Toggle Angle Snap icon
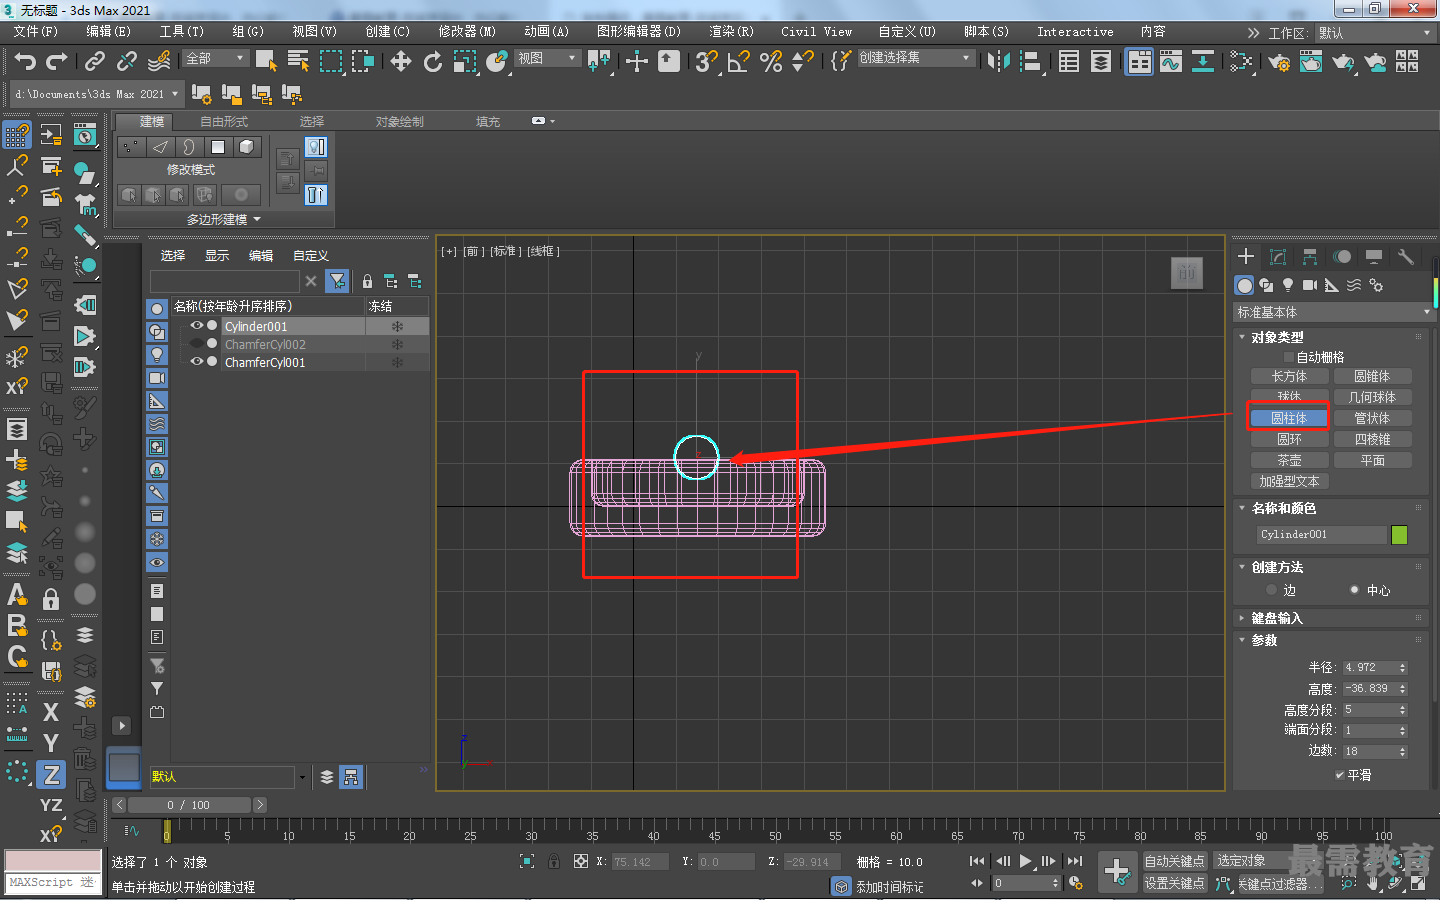Image resolution: width=1440 pixels, height=900 pixels. point(738,62)
